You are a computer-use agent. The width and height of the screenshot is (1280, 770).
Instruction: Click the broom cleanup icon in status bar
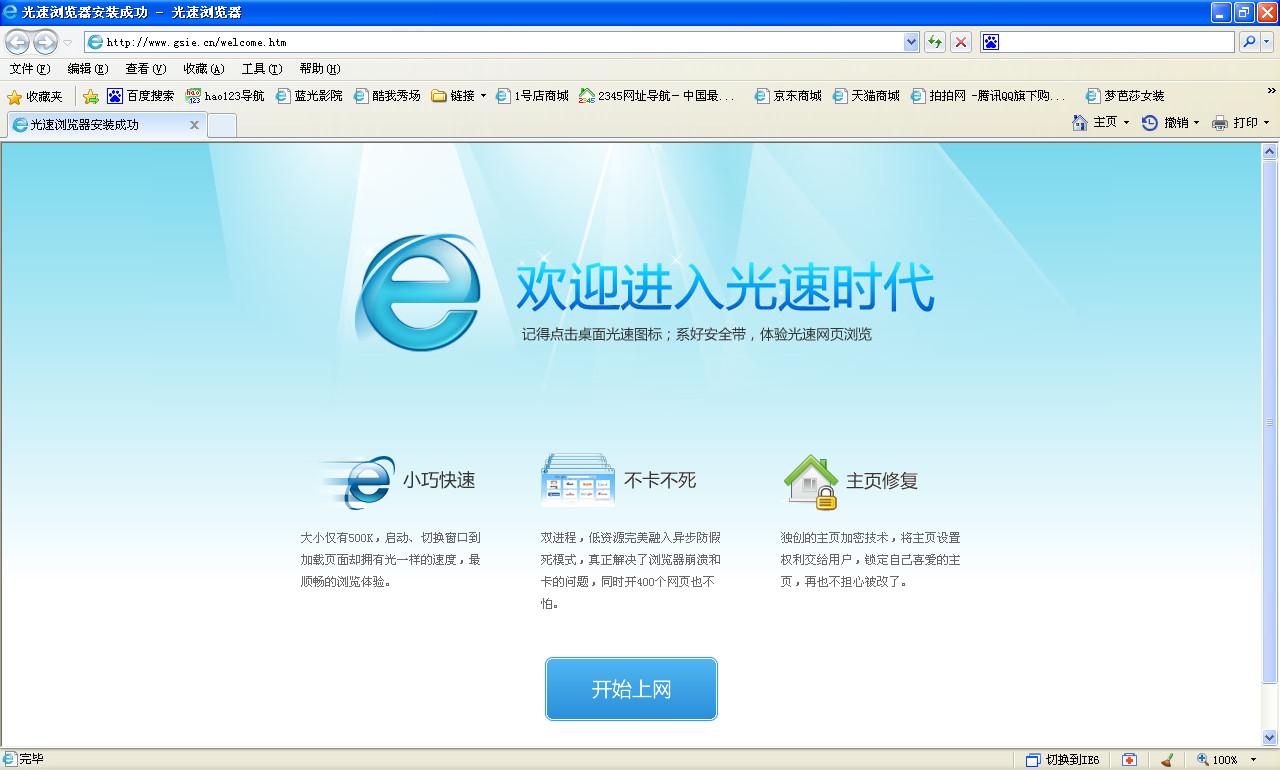coord(1167,760)
